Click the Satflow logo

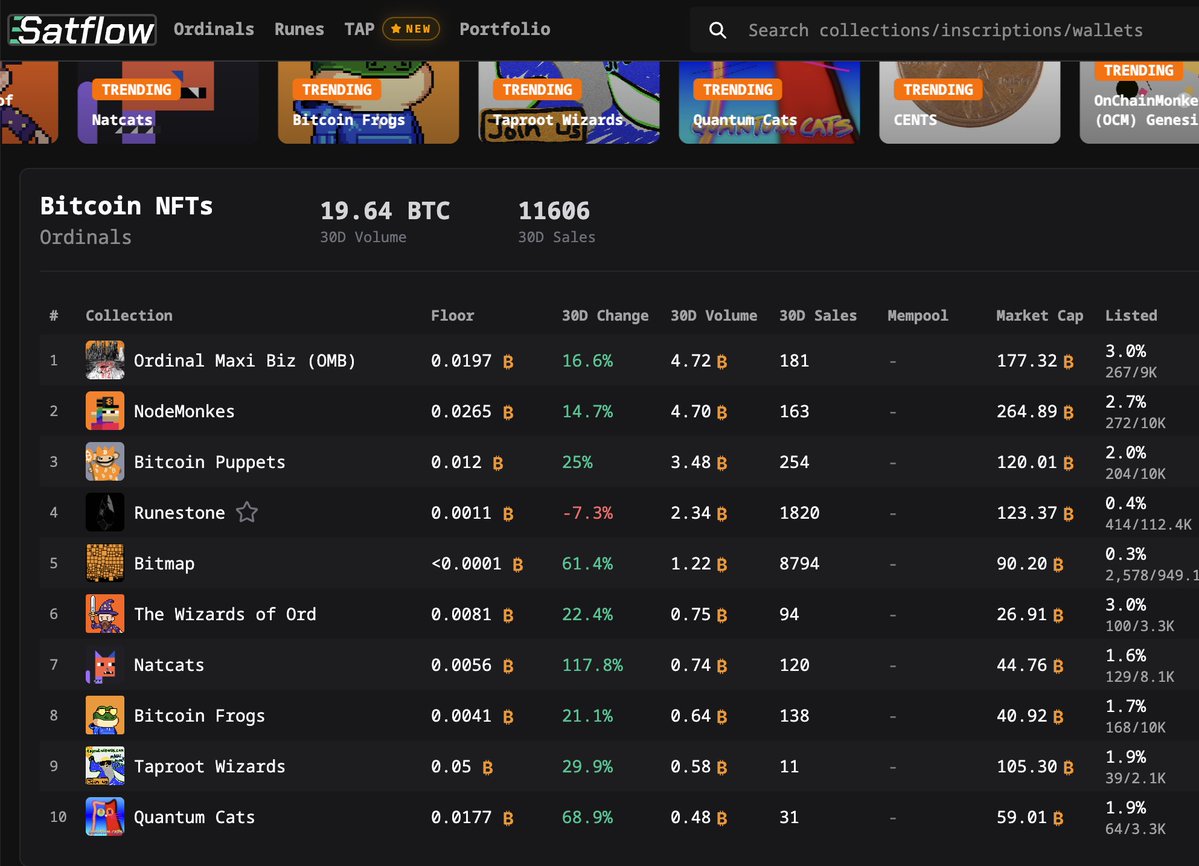[x=82, y=30]
